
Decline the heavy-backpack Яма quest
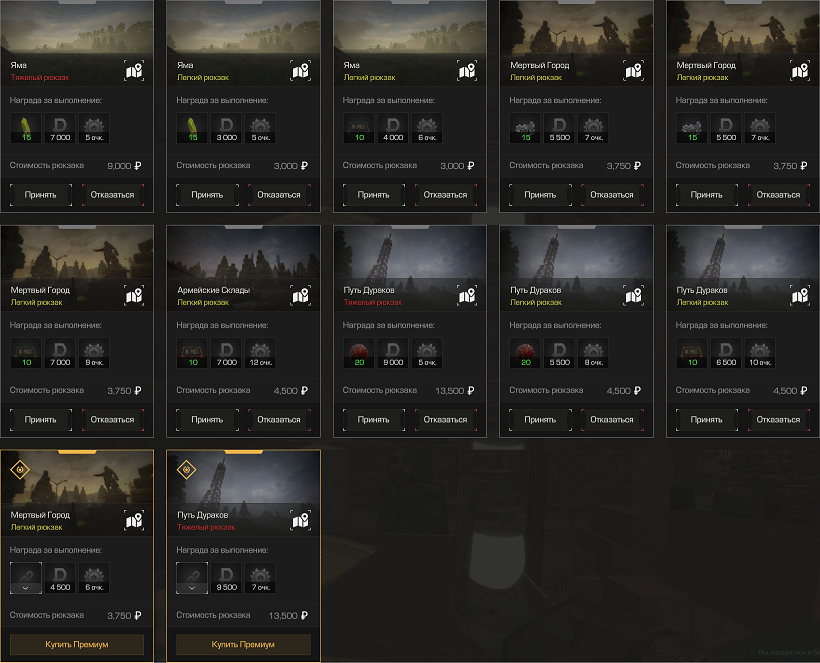(112, 195)
